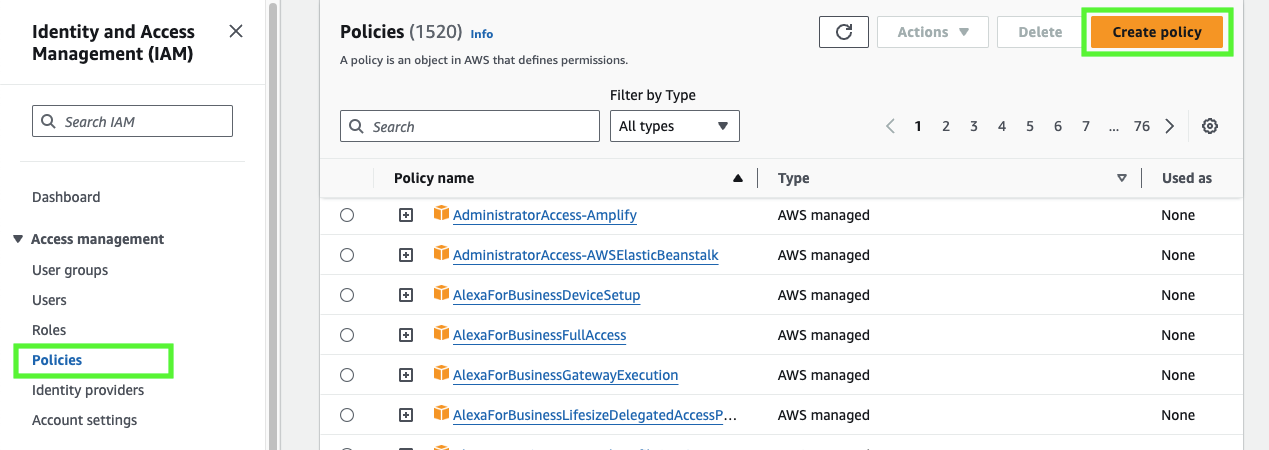Select the AlexaForBusinessDeviceSetup radio button
The width and height of the screenshot is (1269, 450).
tap(347, 295)
